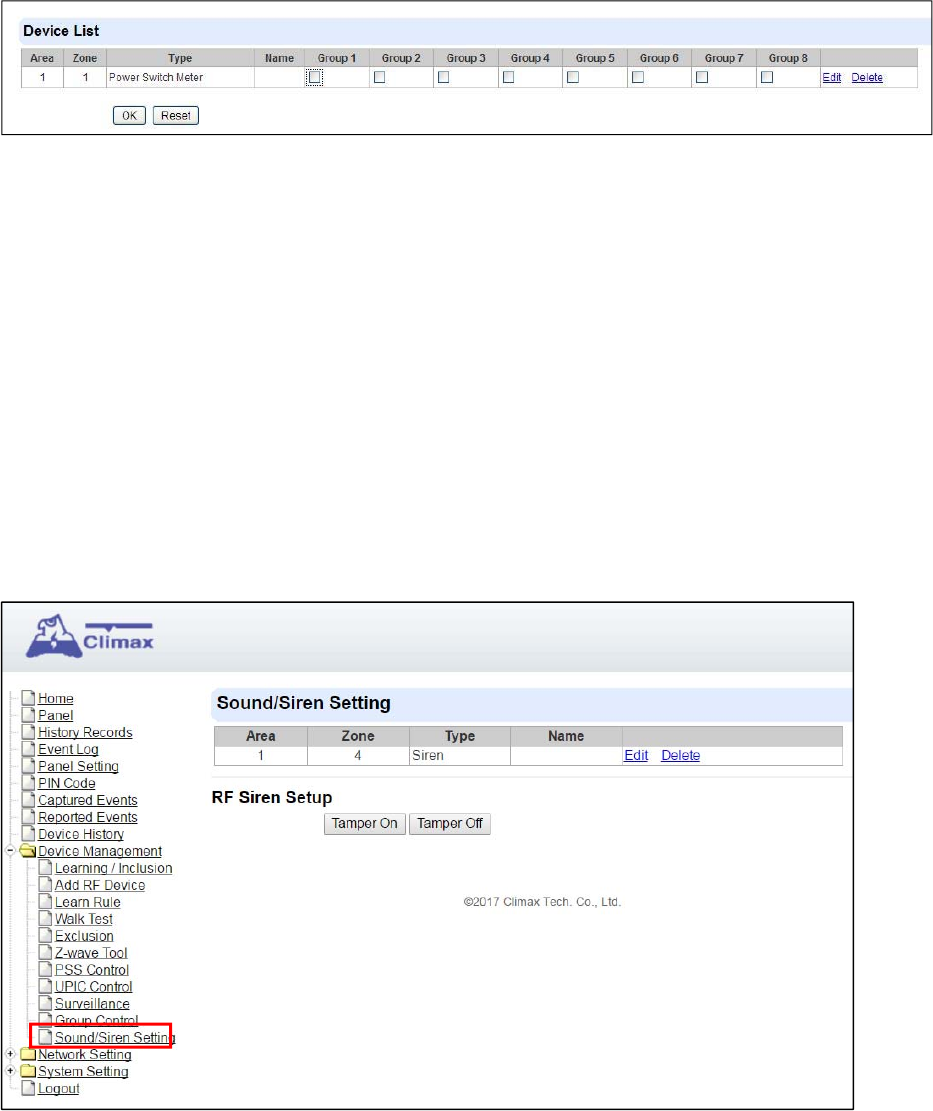Enable the Group 7 checkbox
The height and width of the screenshot is (1111, 933).
[x=702, y=77]
